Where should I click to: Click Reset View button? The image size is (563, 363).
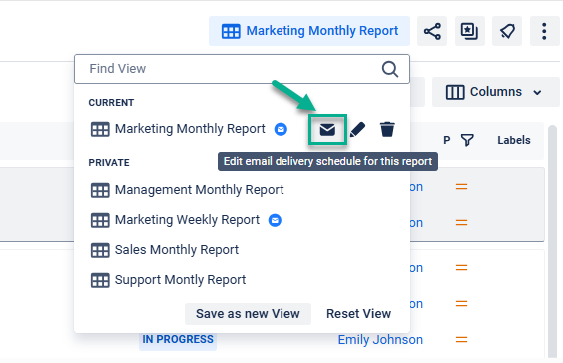tap(358, 314)
